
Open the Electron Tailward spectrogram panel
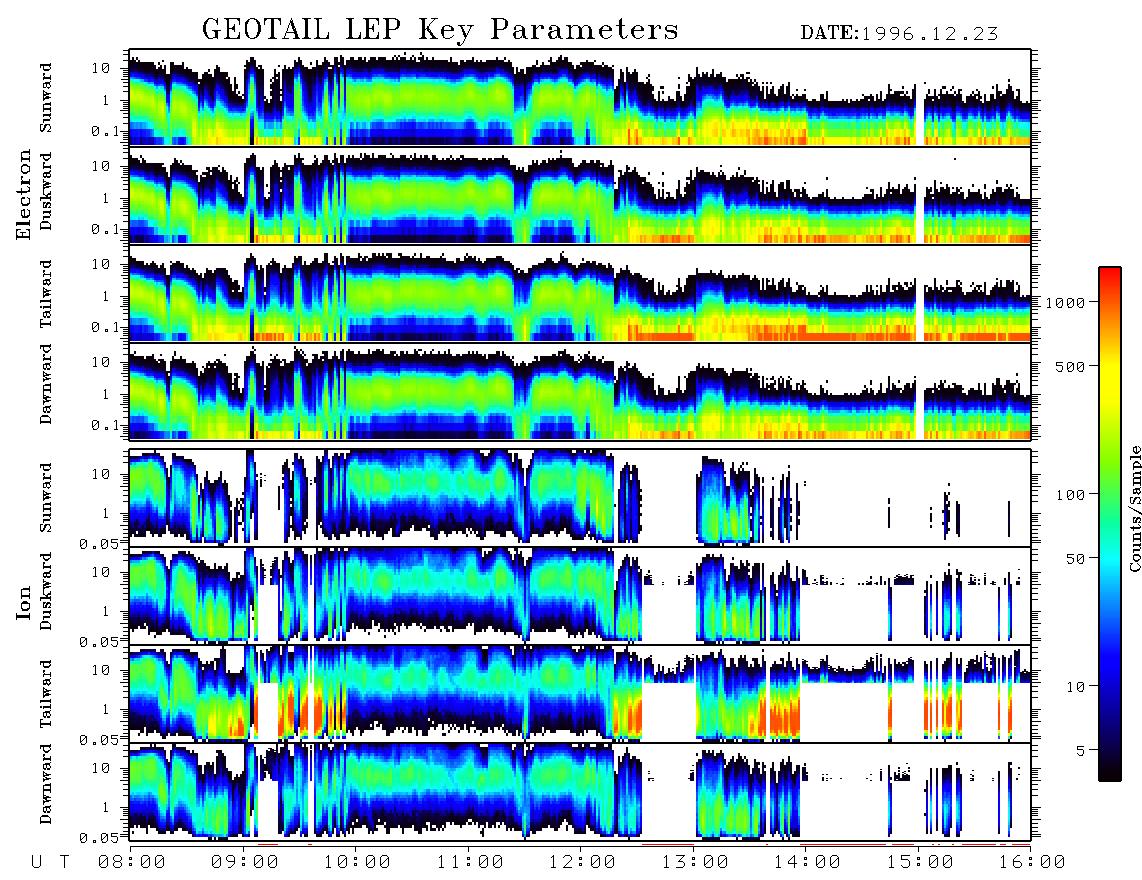(580, 294)
